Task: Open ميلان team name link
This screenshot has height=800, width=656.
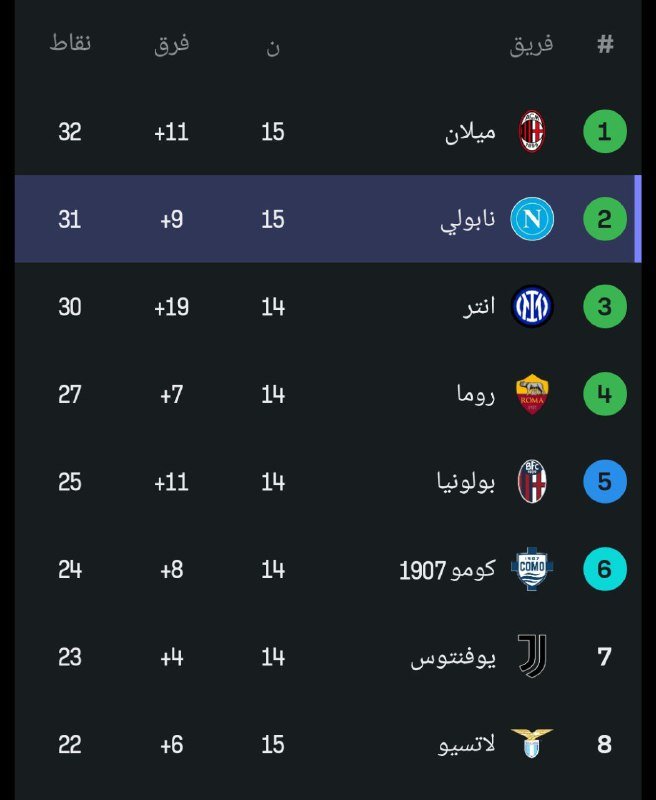Action: 470,132
